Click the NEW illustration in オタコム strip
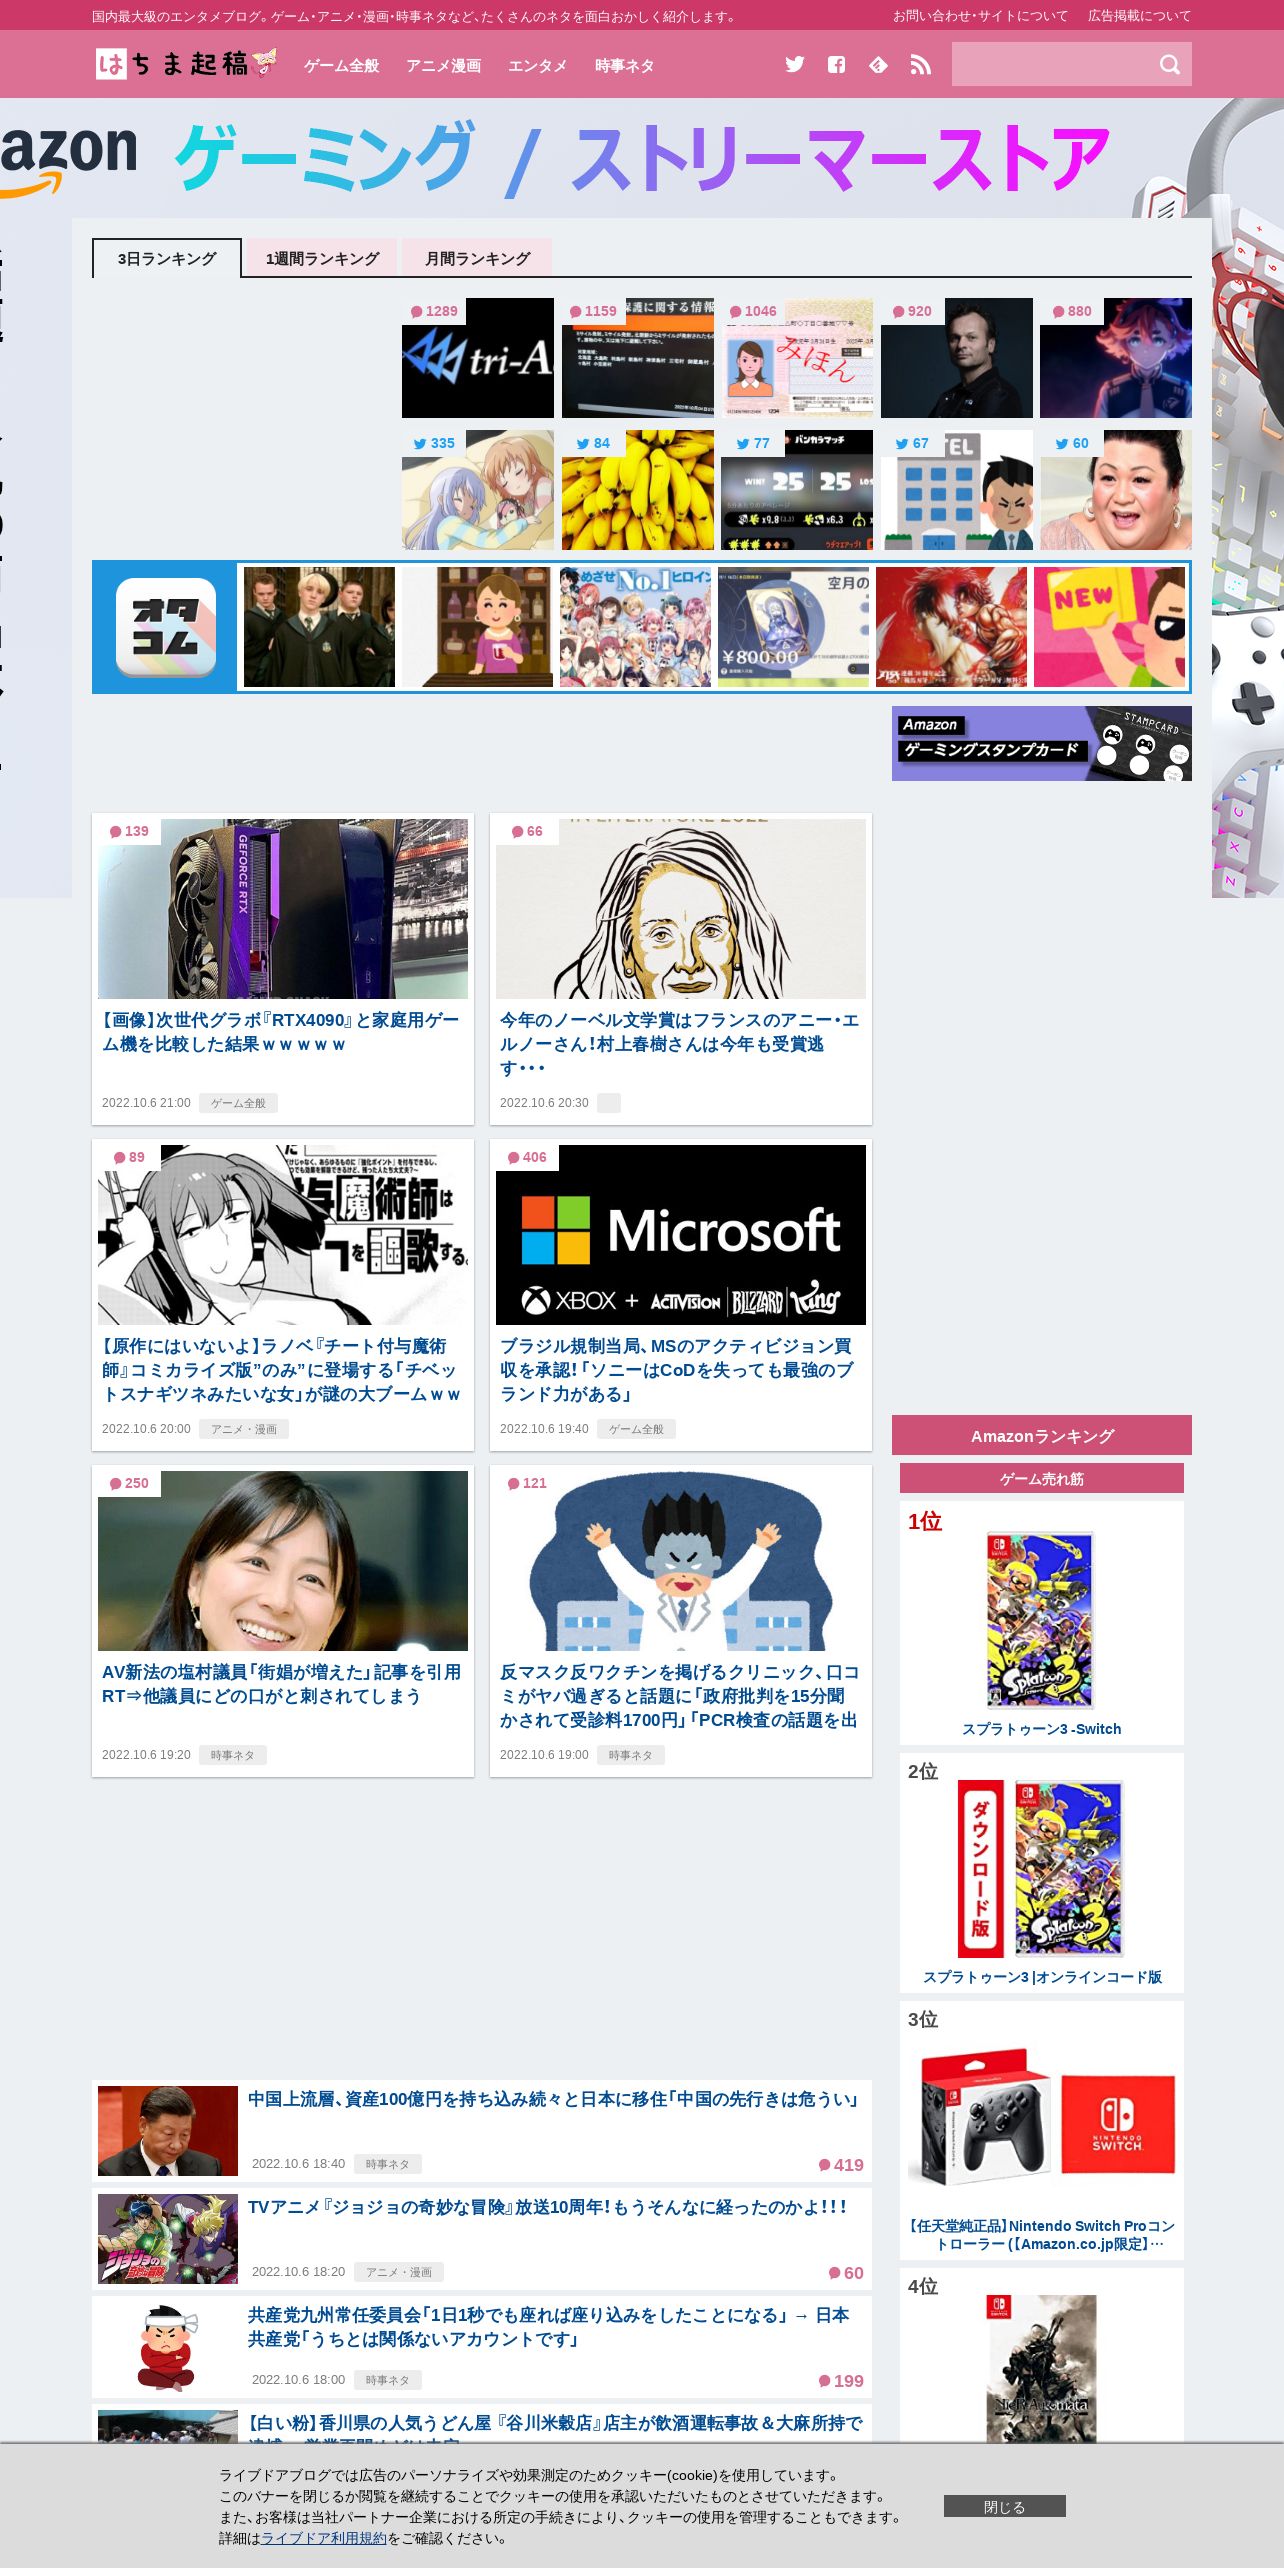This screenshot has height=2568, width=1284. pyautogui.click(x=1109, y=627)
